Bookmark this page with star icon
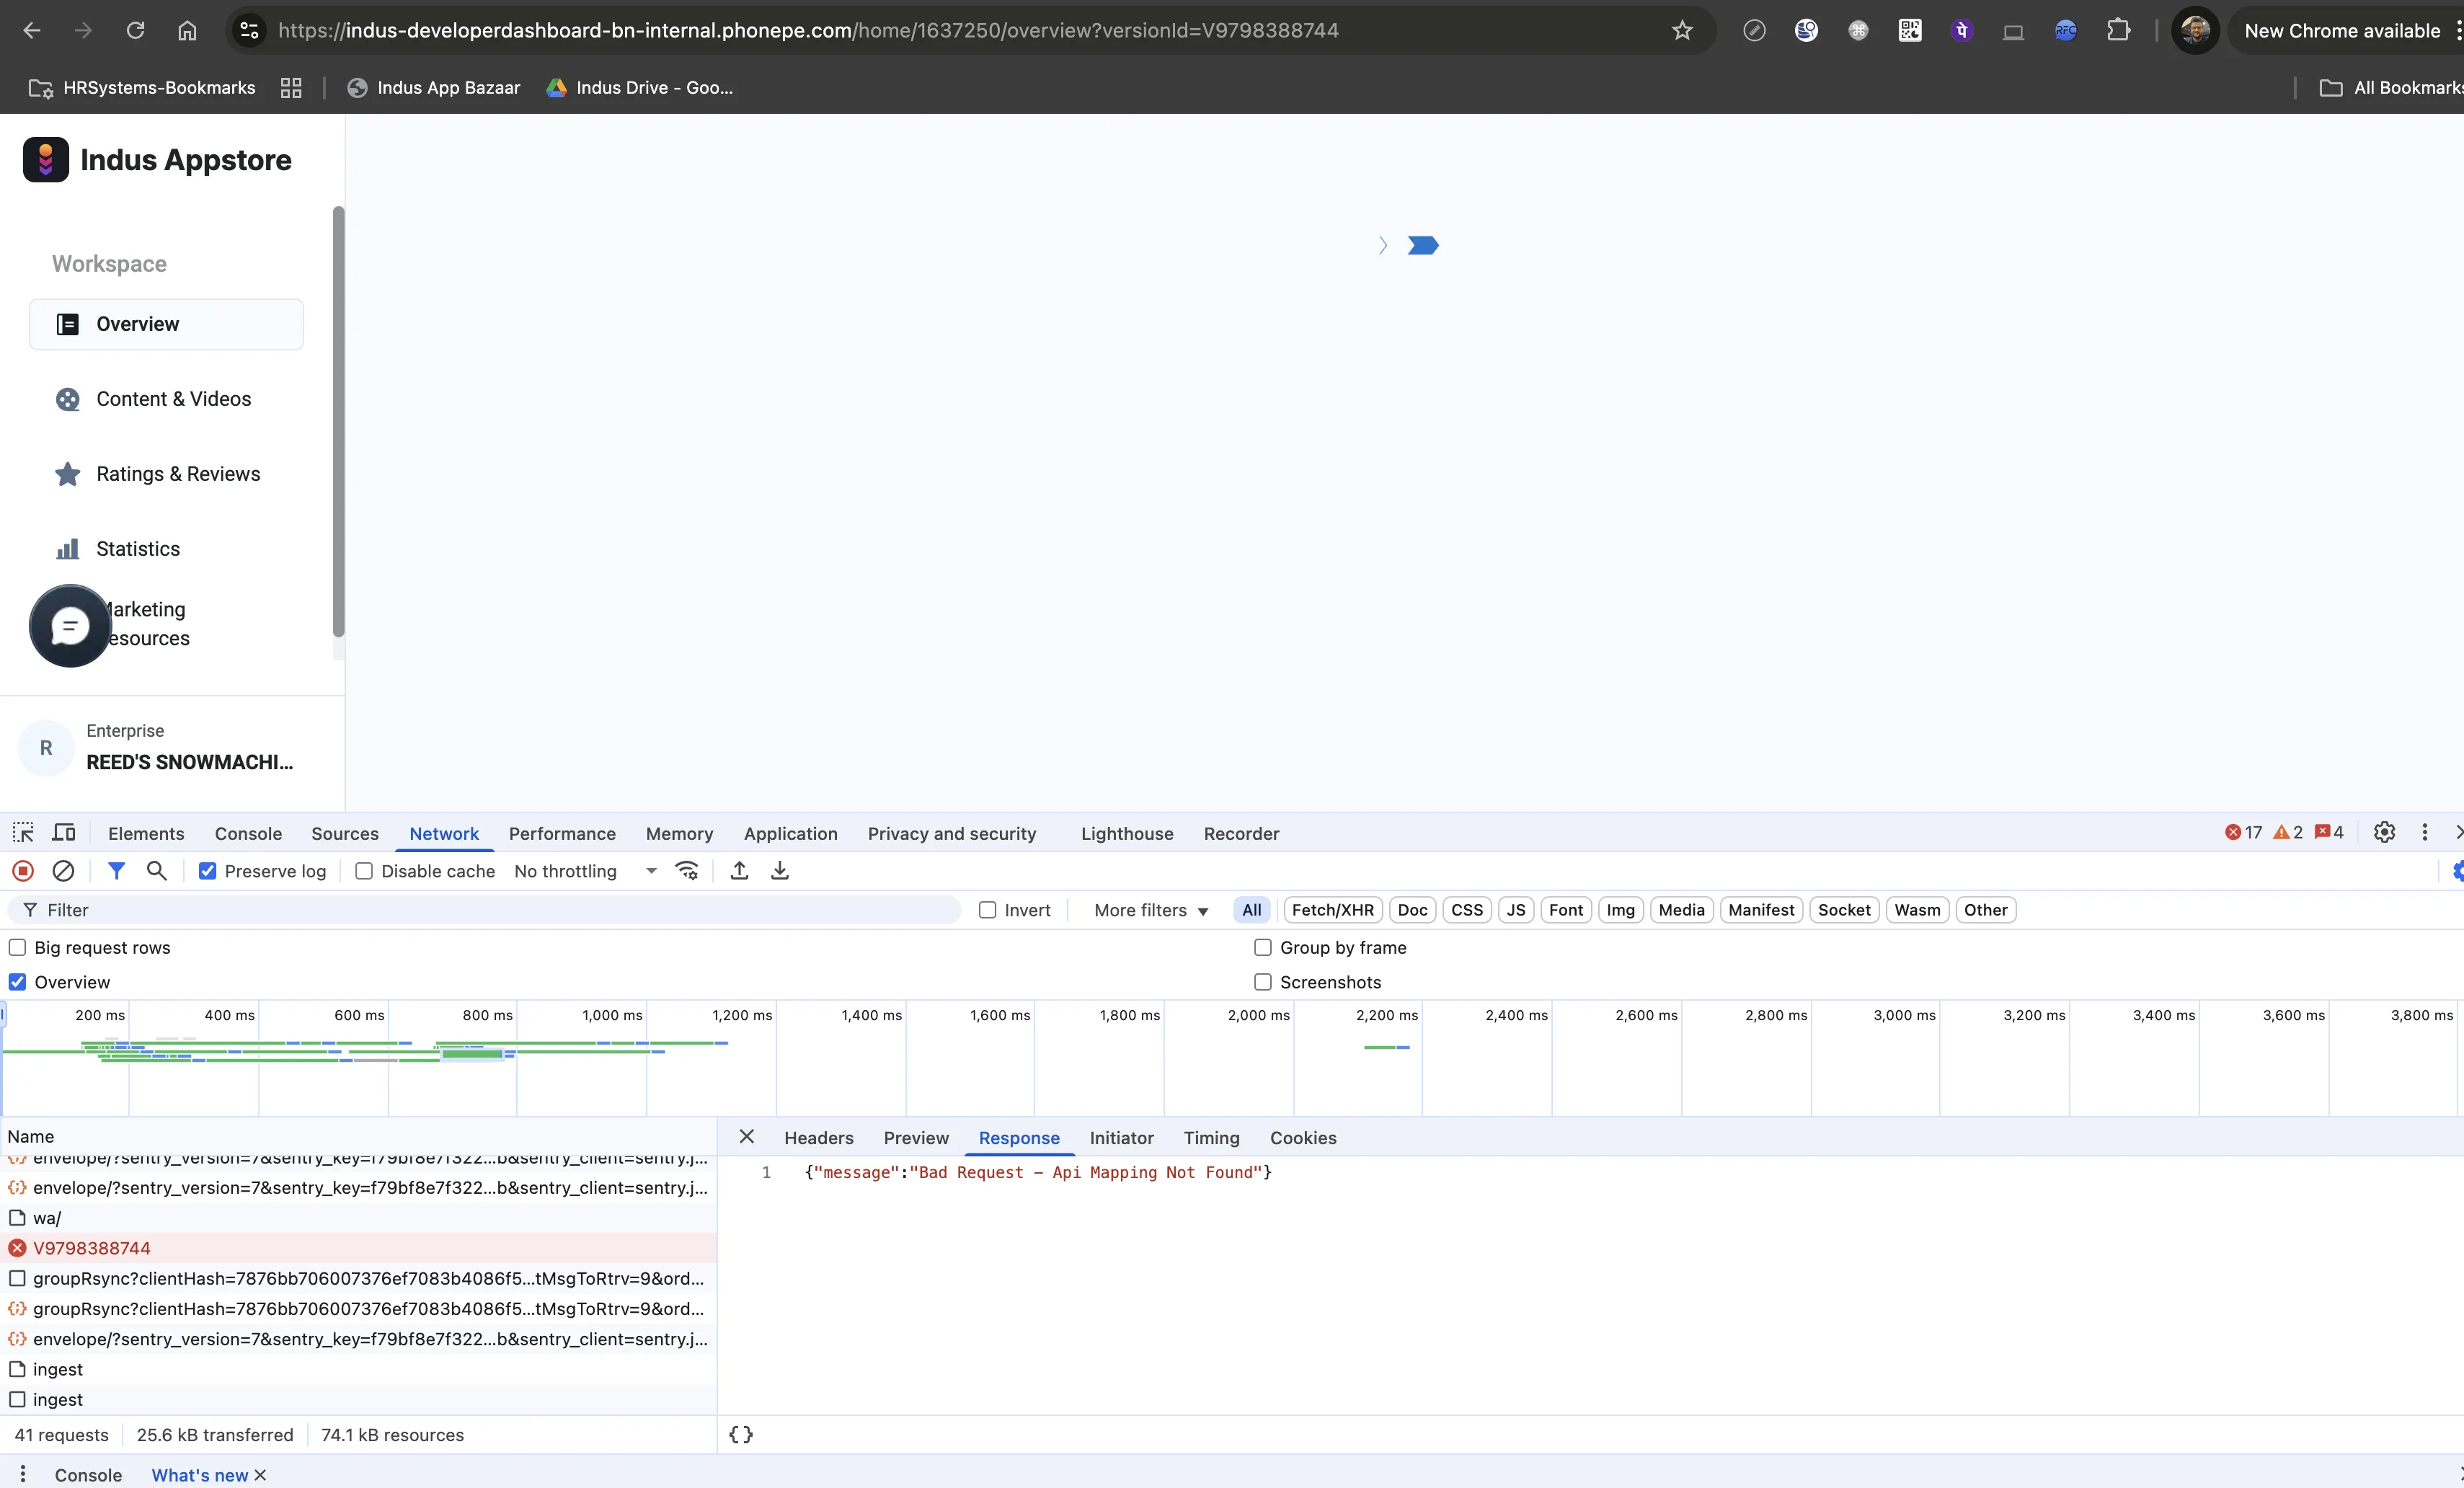 point(1682,30)
